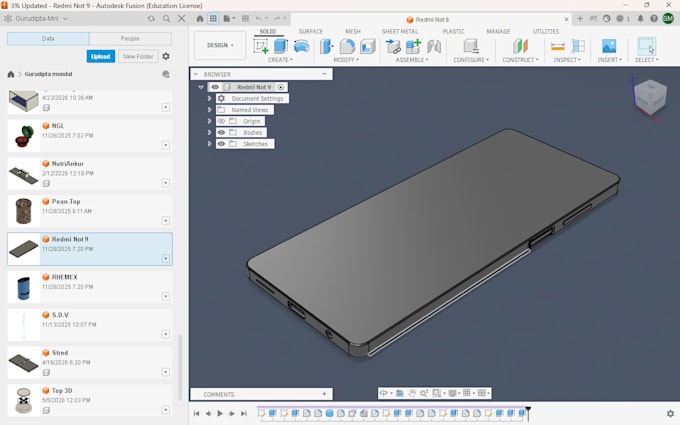The width and height of the screenshot is (680, 425).
Task: Expand the Named Views node
Action: click(x=209, y=110)
